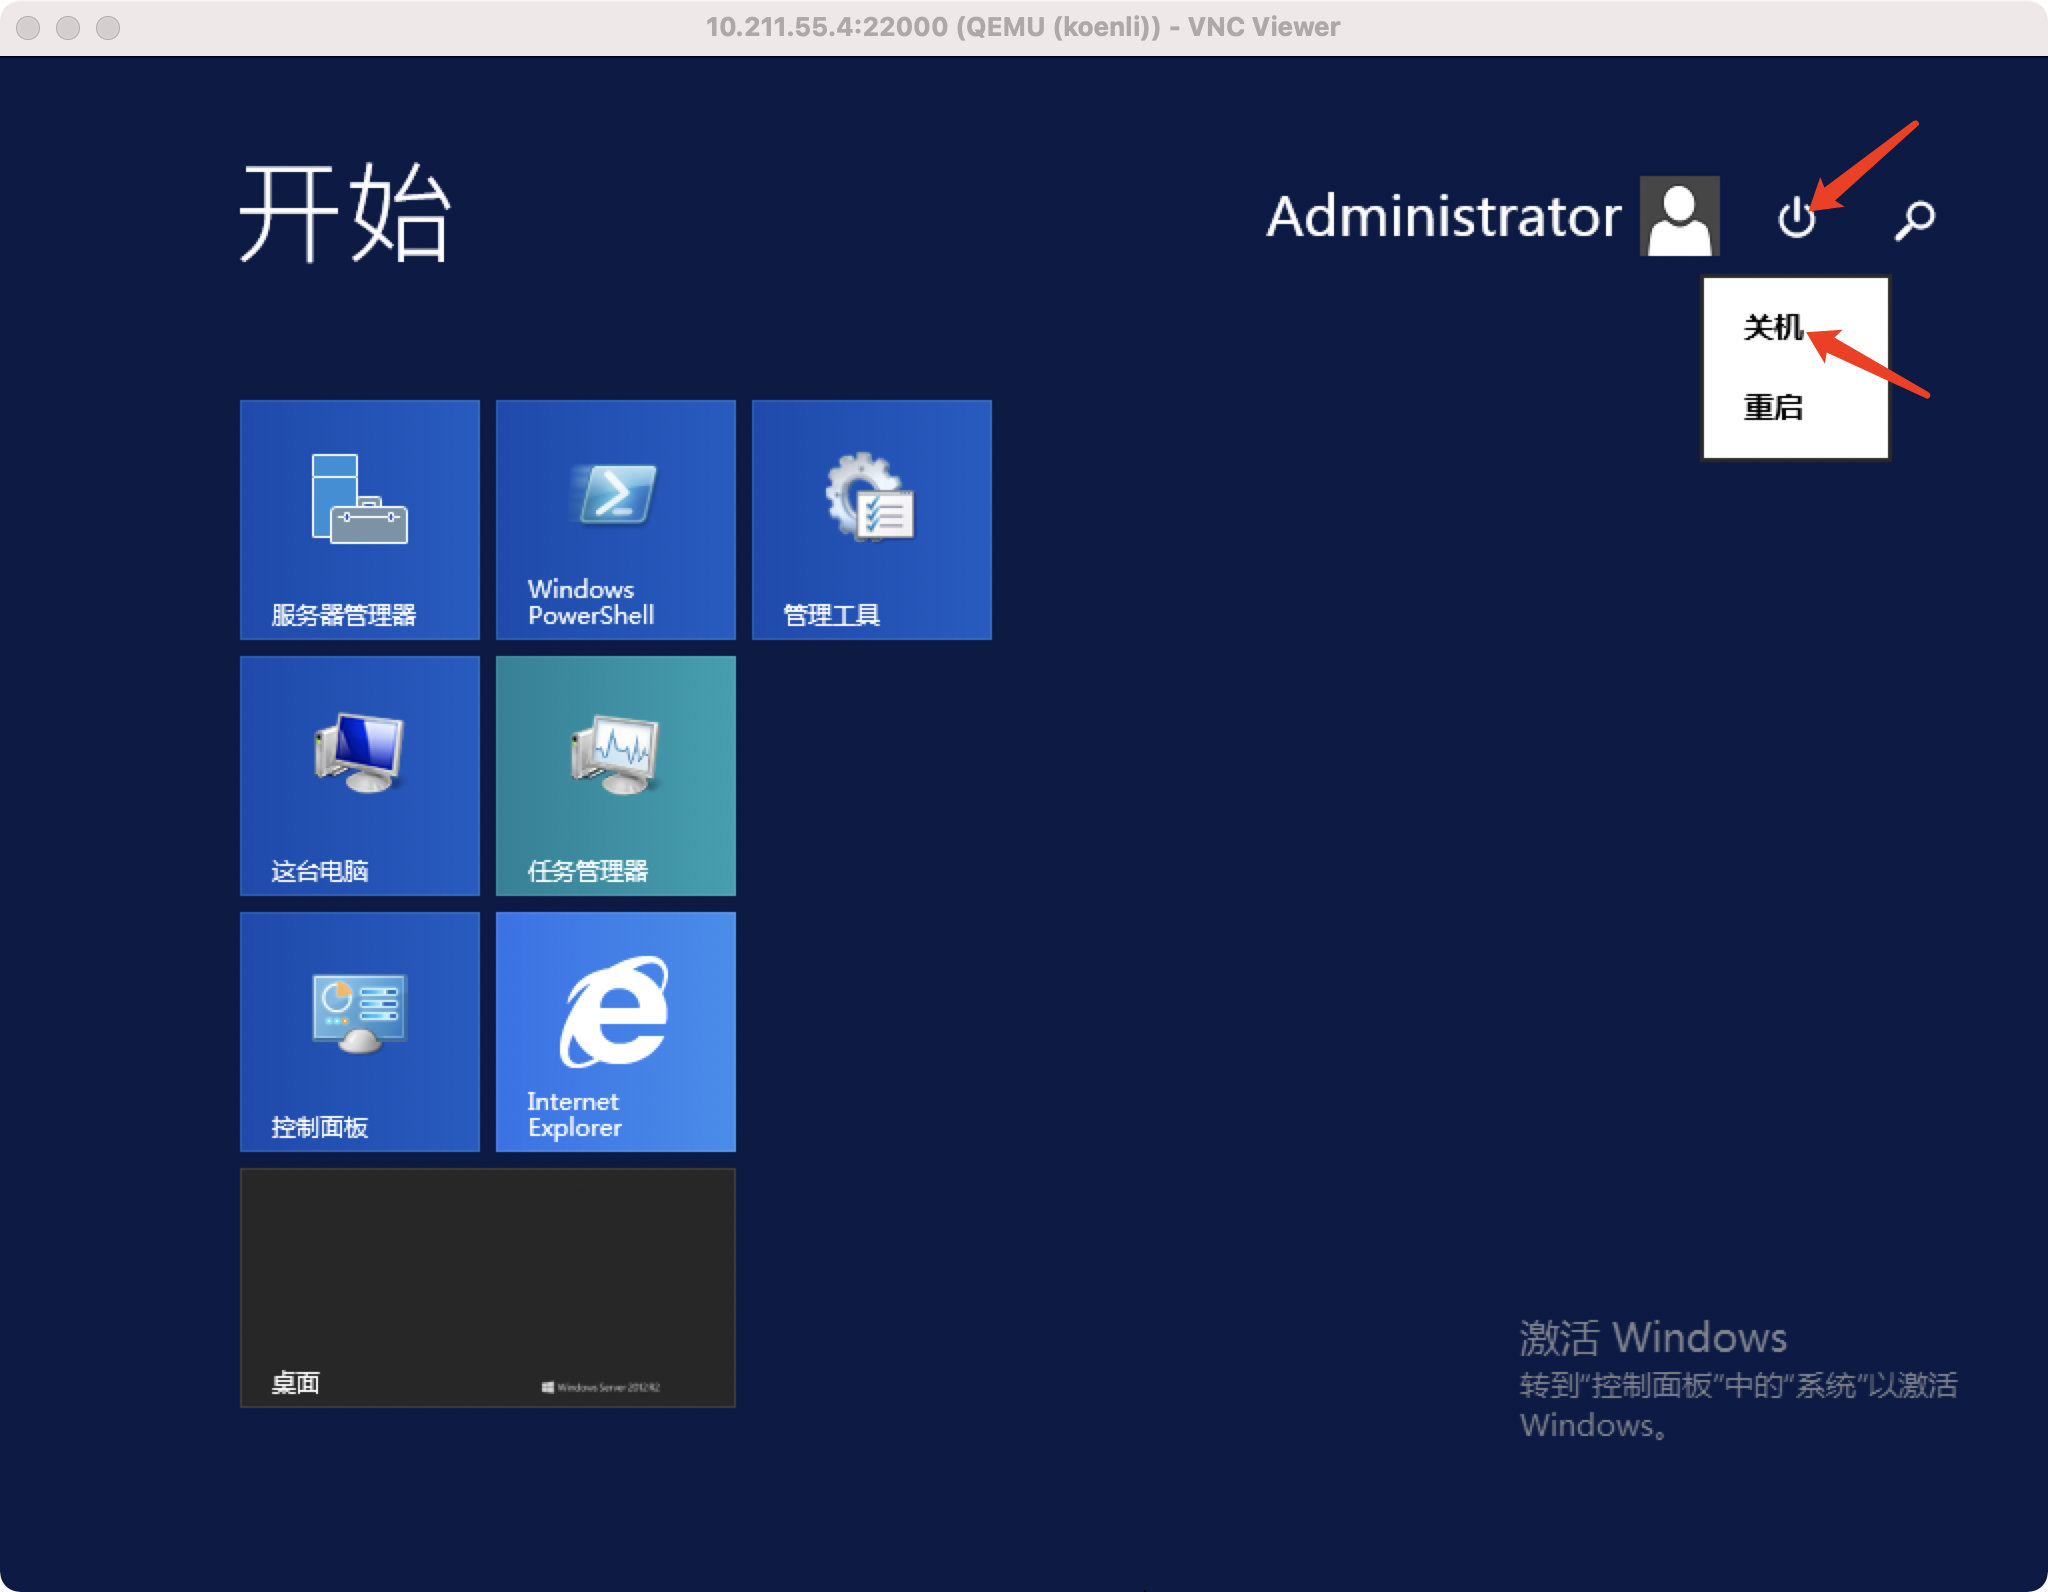Screen dimensions: 2048x1592
Task: Launch Windows PowerShell from its tile
Action: pyautogui.click(x=615, y=520)
